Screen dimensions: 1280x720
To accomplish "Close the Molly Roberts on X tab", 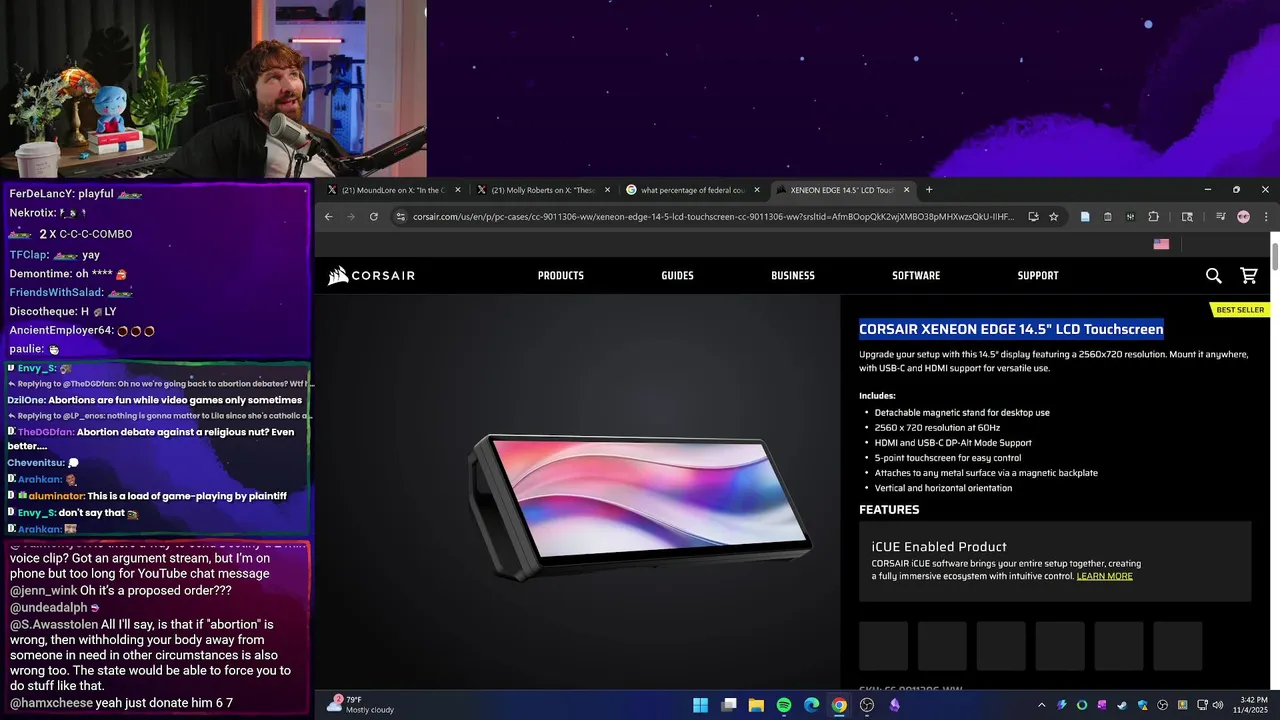I will click(607, 189).
